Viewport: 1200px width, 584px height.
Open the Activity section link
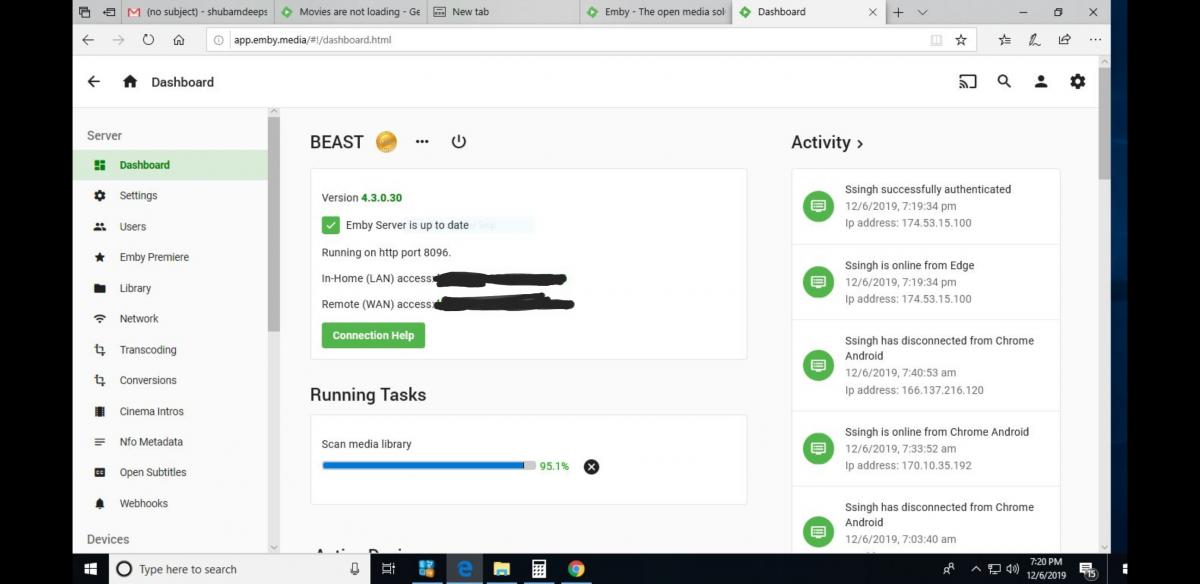click(827, 142)
